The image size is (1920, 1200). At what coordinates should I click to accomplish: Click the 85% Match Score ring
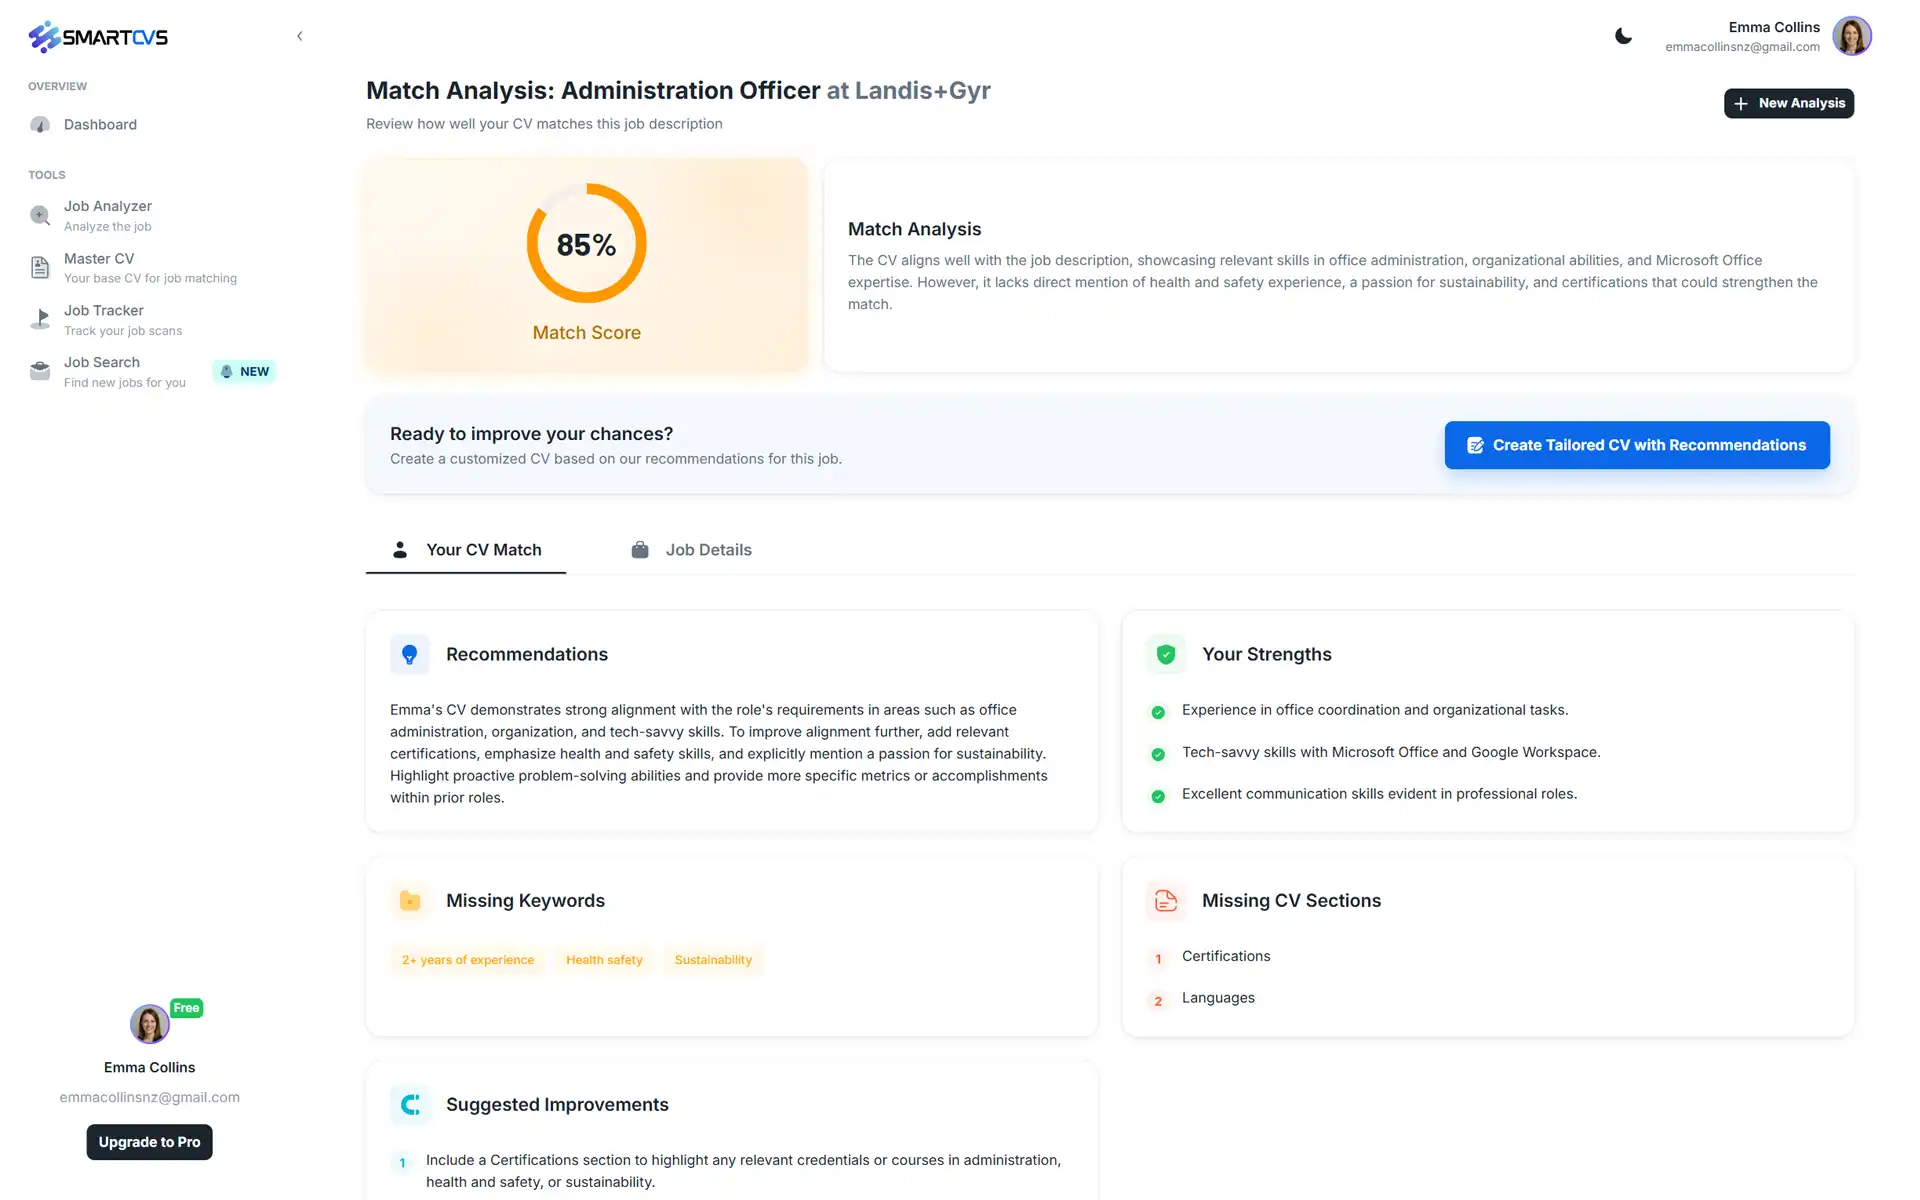[x=586, y=243]
